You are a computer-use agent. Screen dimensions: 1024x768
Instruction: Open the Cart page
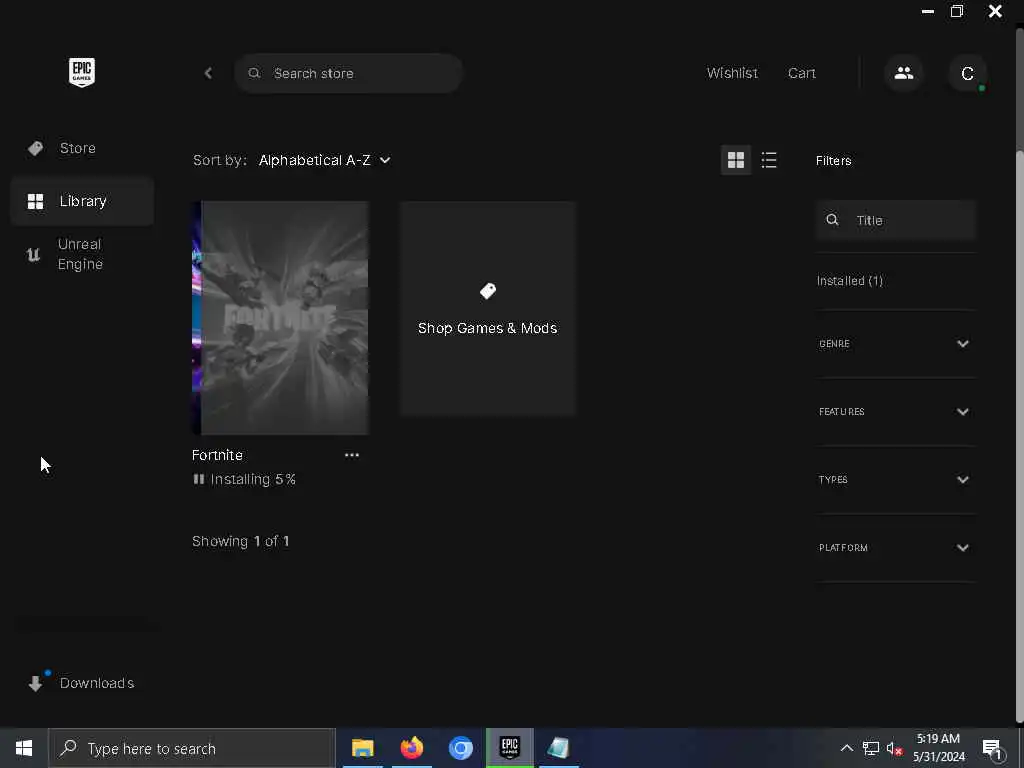[x=801, y=73]
